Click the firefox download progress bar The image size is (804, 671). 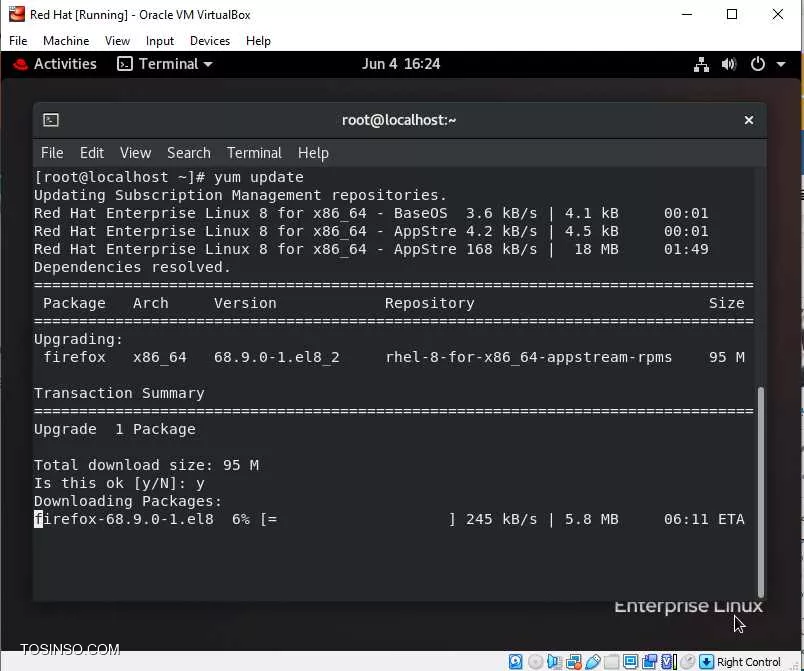tap(358, 519)
